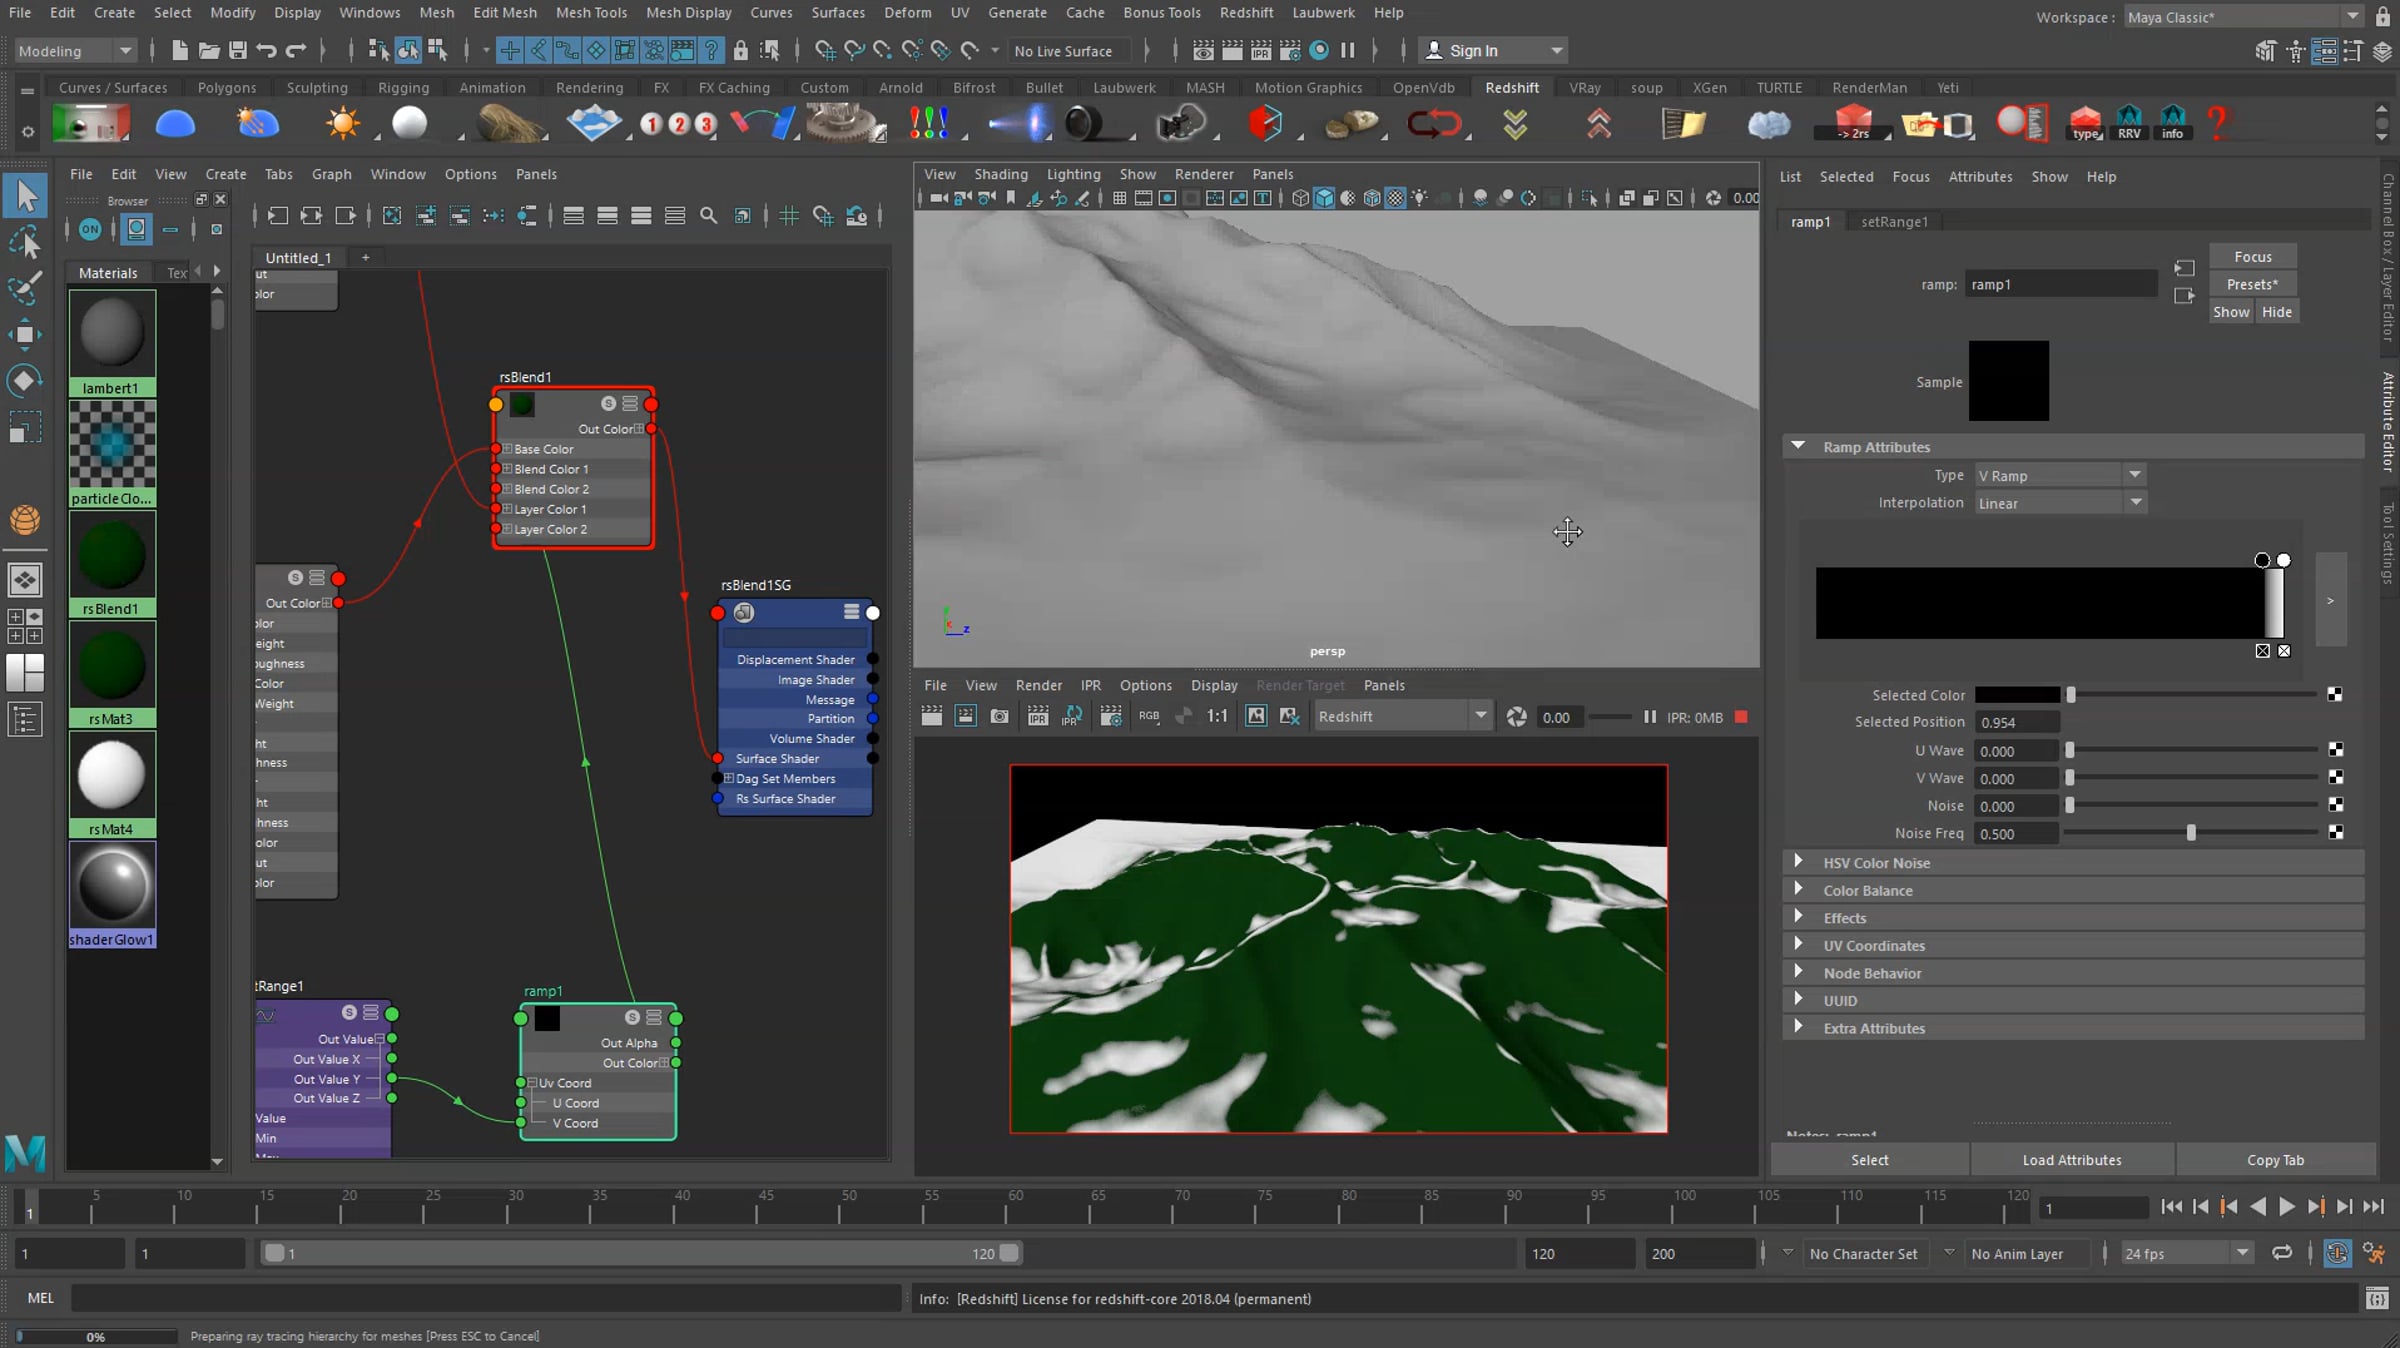Screen dimensions: 2400x1348
Task: Click the Redshift sun light shelf icon
Action: point(342,123)
